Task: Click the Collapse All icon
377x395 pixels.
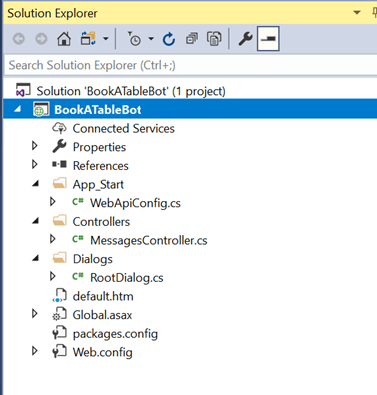Action: (x=192, y=39)
